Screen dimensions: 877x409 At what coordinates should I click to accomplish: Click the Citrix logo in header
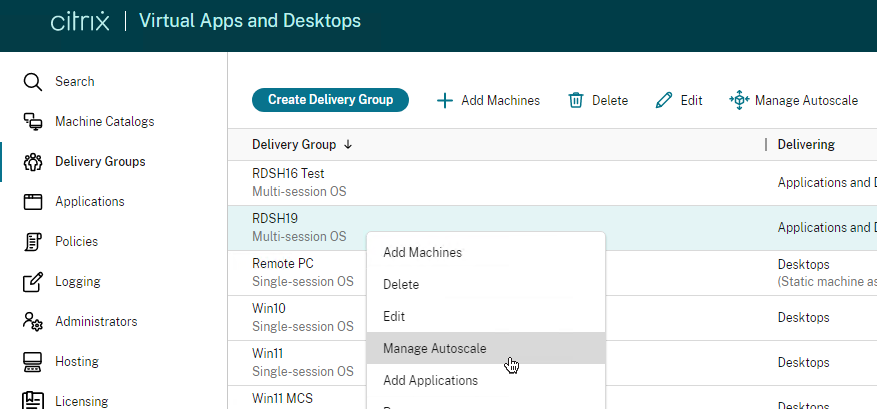80,22
